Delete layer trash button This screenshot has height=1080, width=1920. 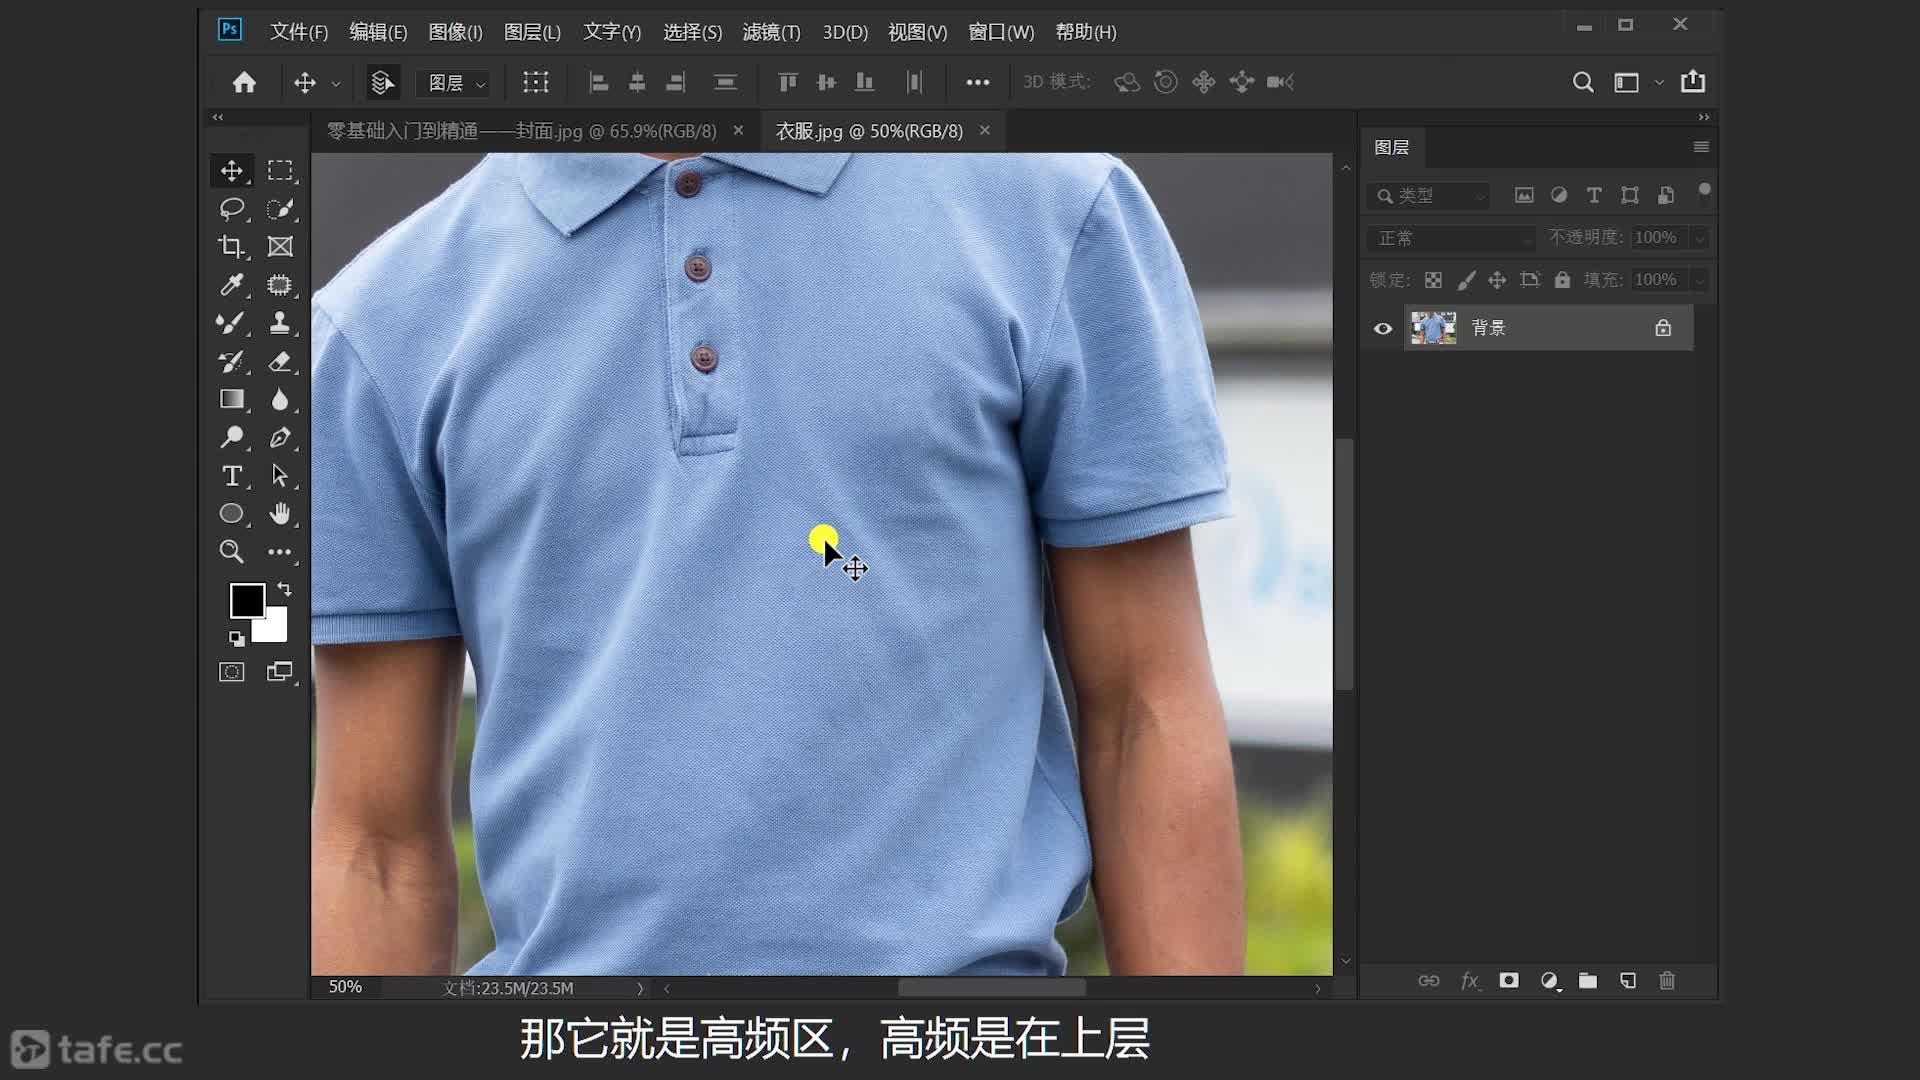(x=1667, y=981)
